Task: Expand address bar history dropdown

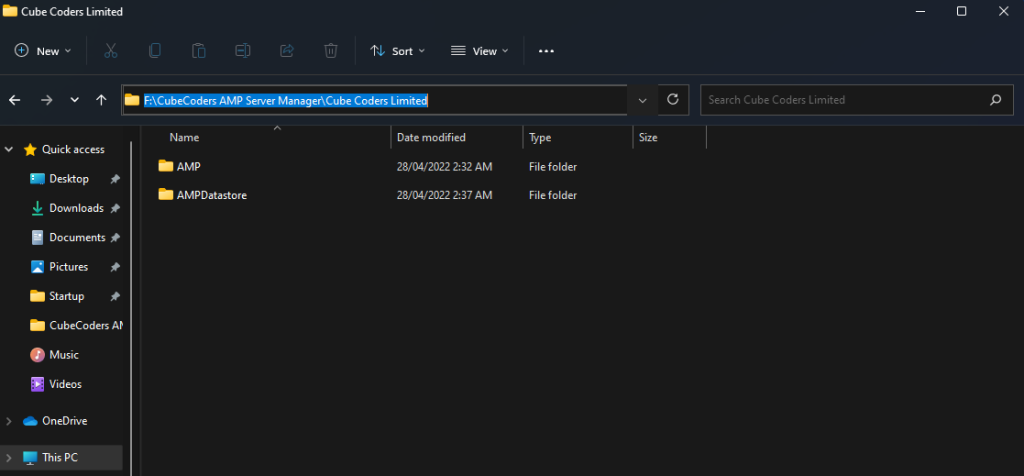Action: [643, 100]
